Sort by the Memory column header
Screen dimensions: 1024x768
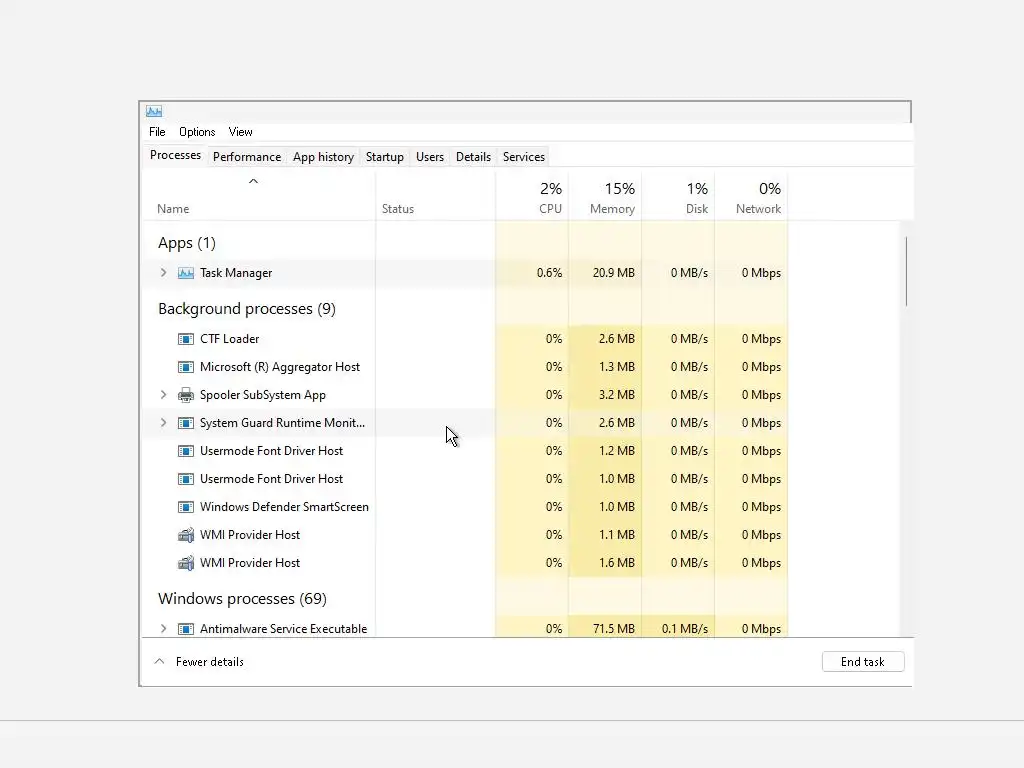click(x=605, y=197)
